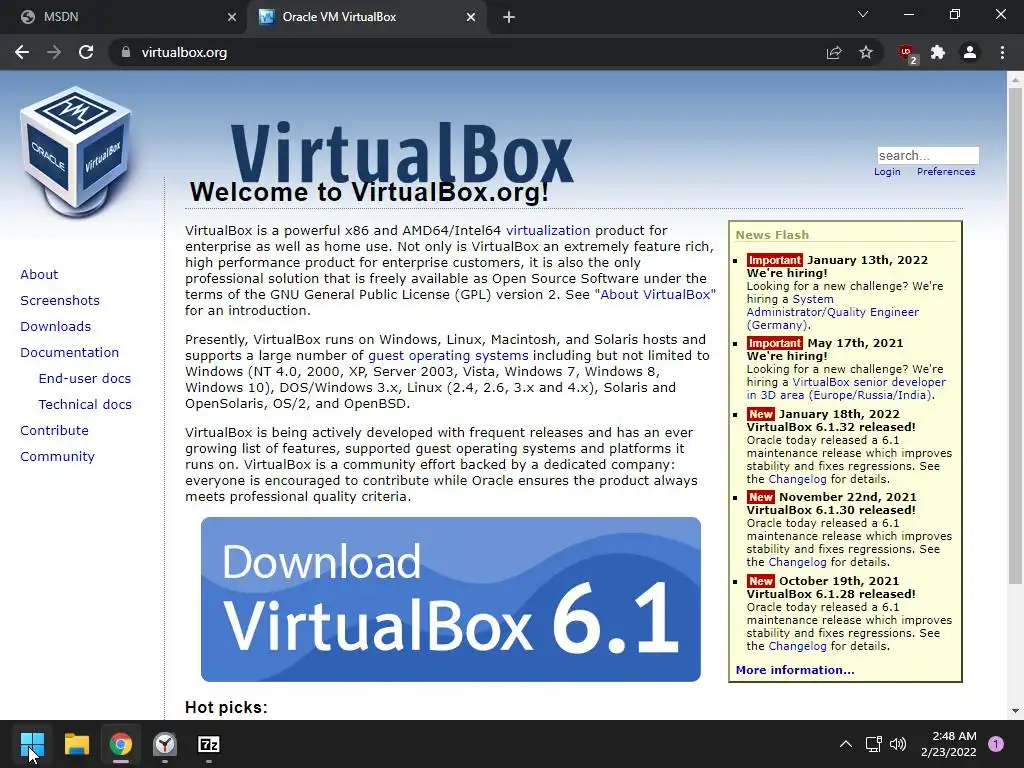Show hidden system tray icons
This screenshot has height=768, width=1024.
coord(846,744)
